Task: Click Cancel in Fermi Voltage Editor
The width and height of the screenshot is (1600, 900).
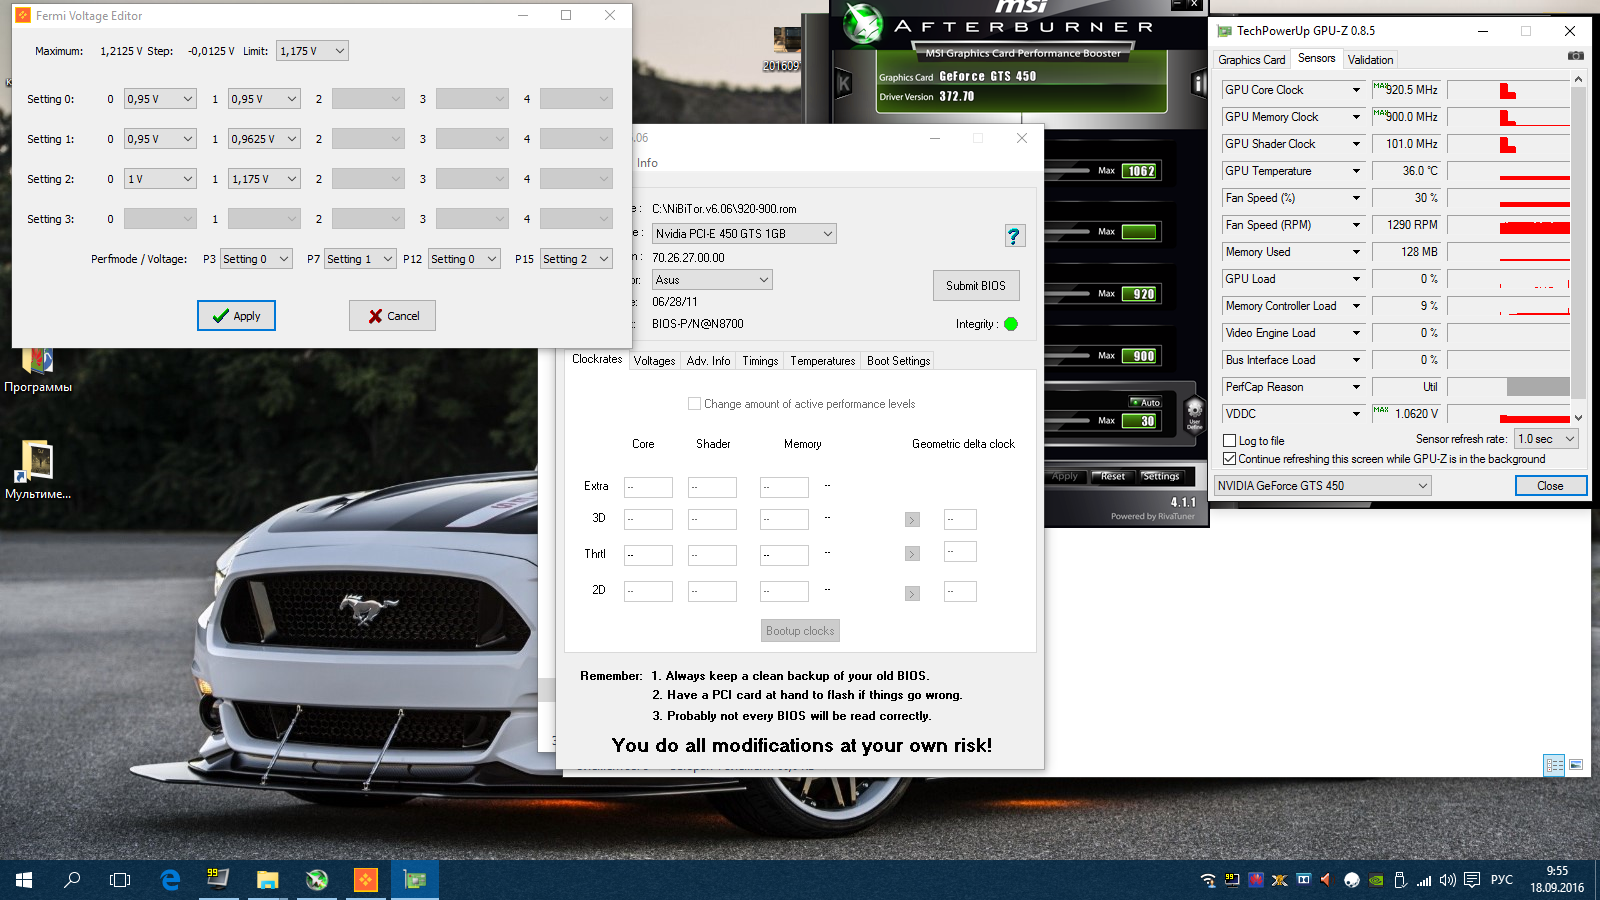Action: [392, 316]
